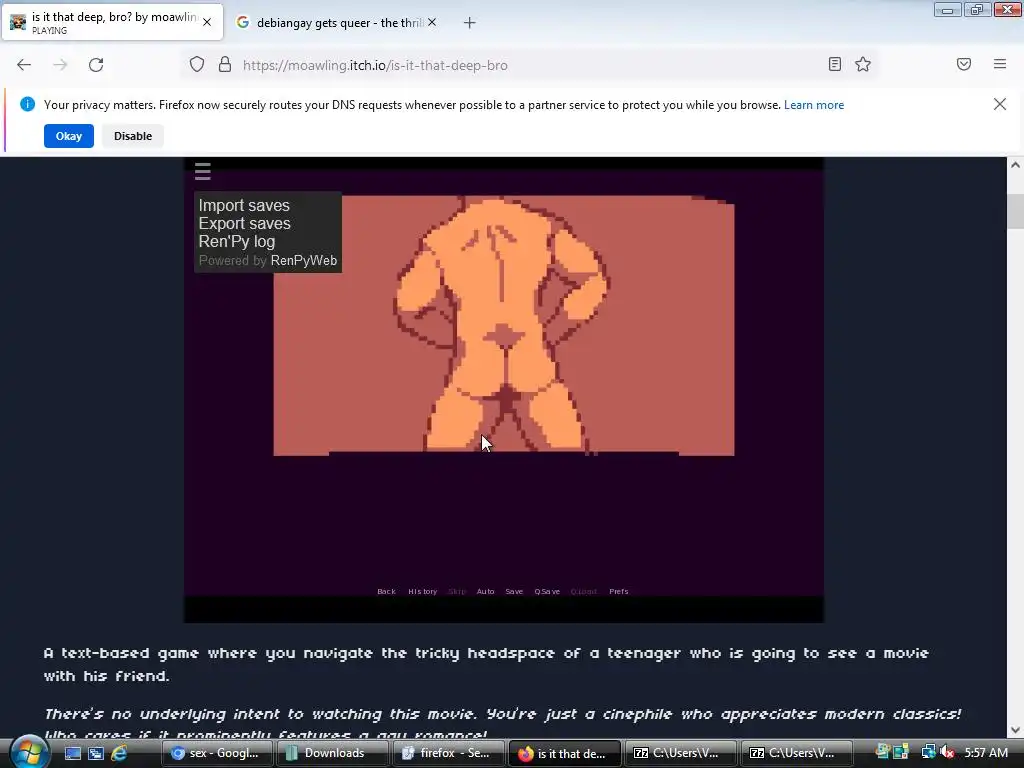Click the taskbar clock showing 5:57 AM

(x=986, y=753)
